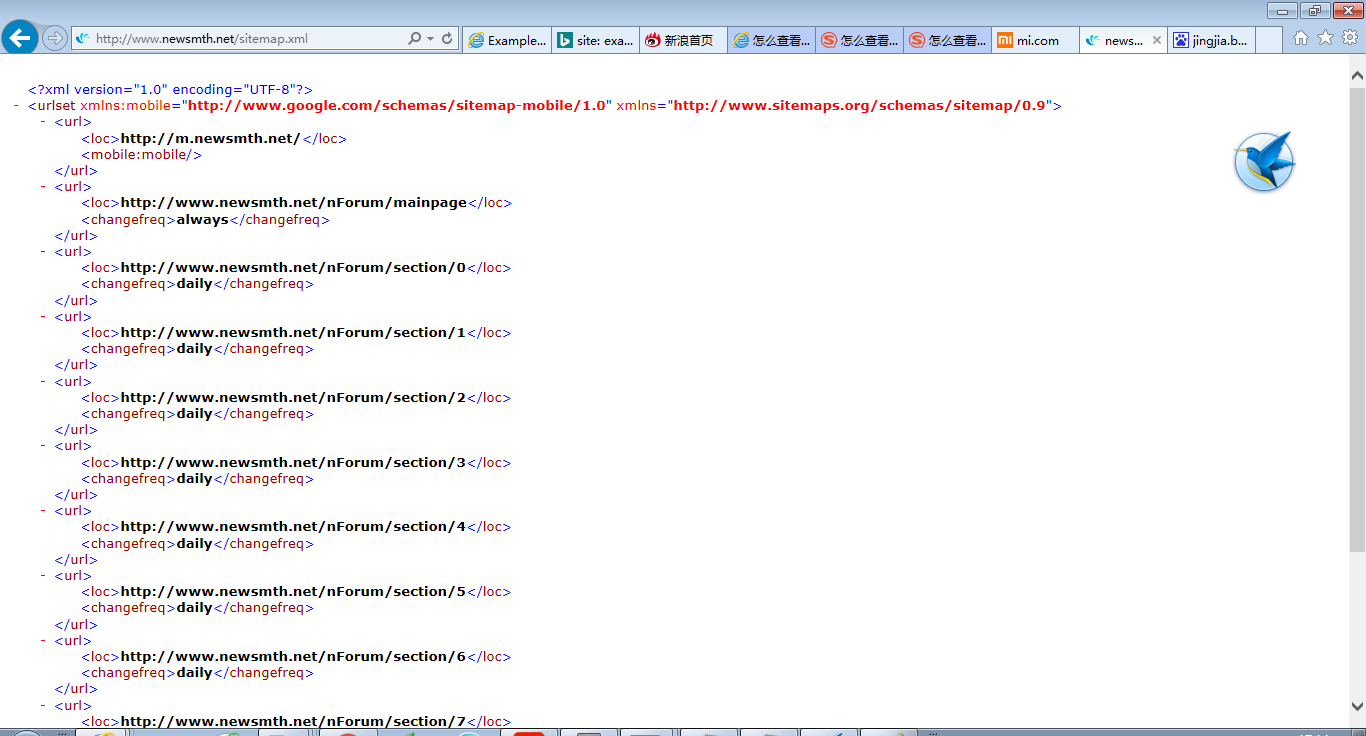Collapse the url node for section/3

pos(43,445)
